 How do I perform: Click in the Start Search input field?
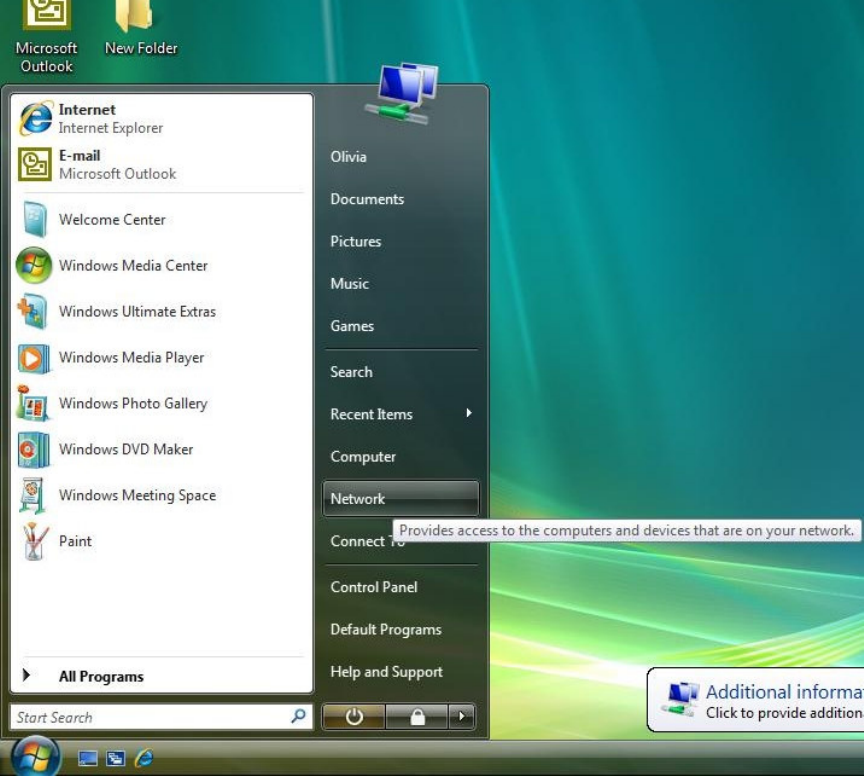coord(161,717)
